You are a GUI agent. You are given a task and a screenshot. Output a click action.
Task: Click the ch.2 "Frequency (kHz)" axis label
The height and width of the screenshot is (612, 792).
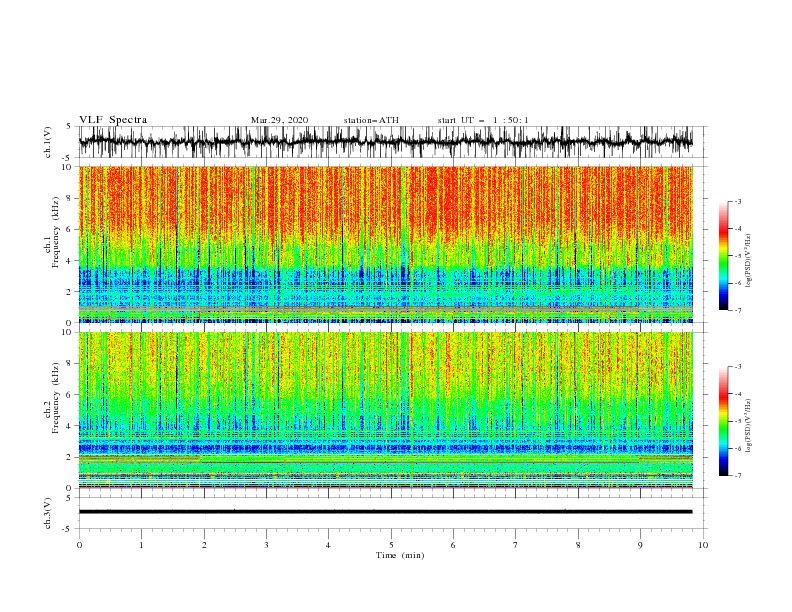click(x=56, y=398)
